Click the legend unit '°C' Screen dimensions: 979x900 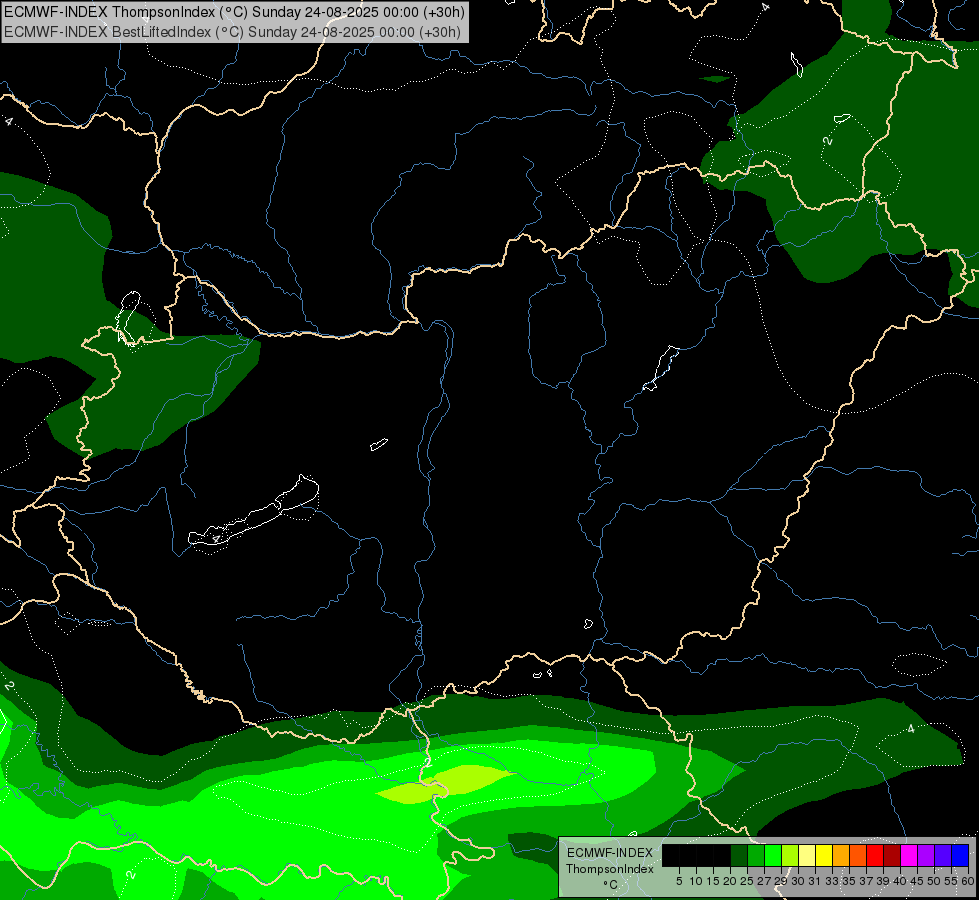610,884
